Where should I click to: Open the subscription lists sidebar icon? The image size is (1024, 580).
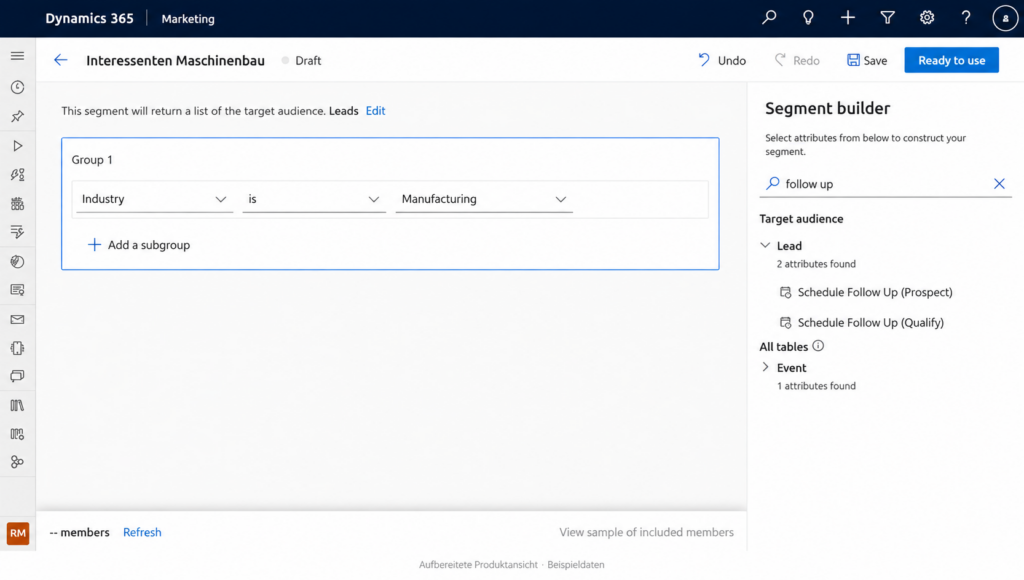(18, 232)
